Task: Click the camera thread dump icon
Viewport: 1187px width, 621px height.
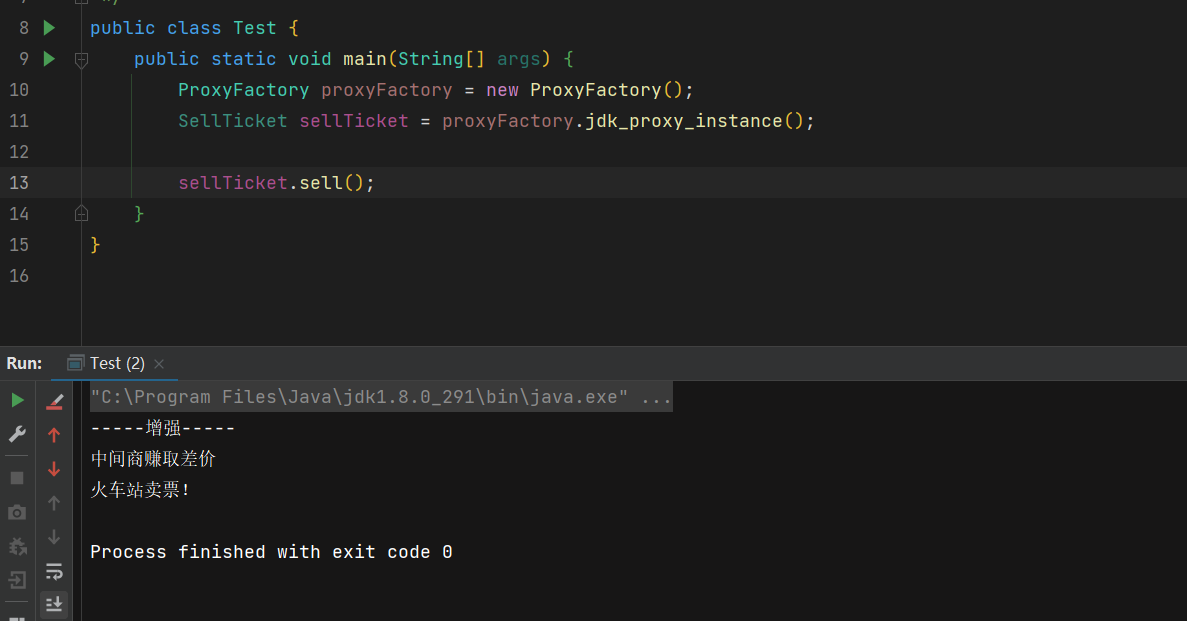Action: (17, 512)
